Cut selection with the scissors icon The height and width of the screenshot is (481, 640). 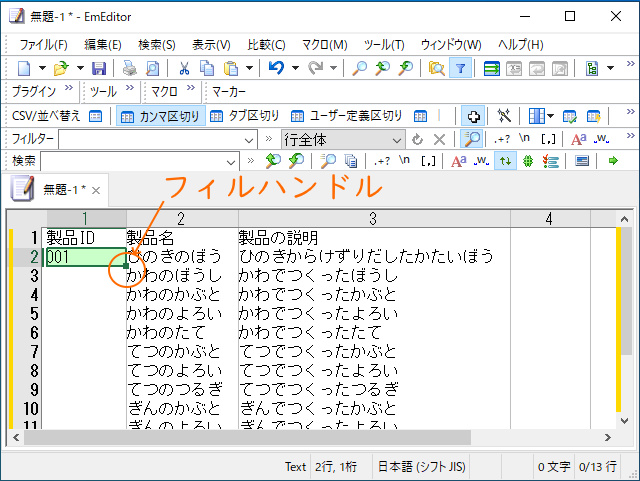click(x=184, y=68)
